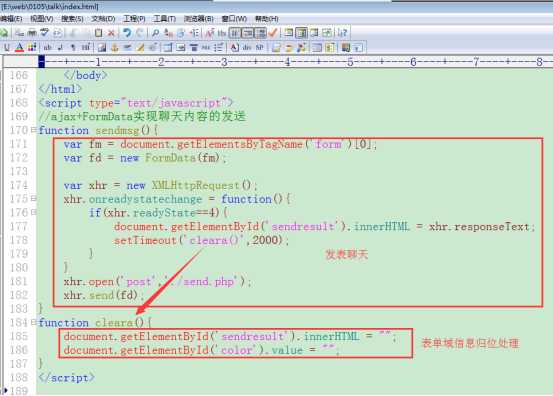Click the Paste clipboard icon
The height and width of the screenshot is (396, 553).
click(x=98, y=33)
